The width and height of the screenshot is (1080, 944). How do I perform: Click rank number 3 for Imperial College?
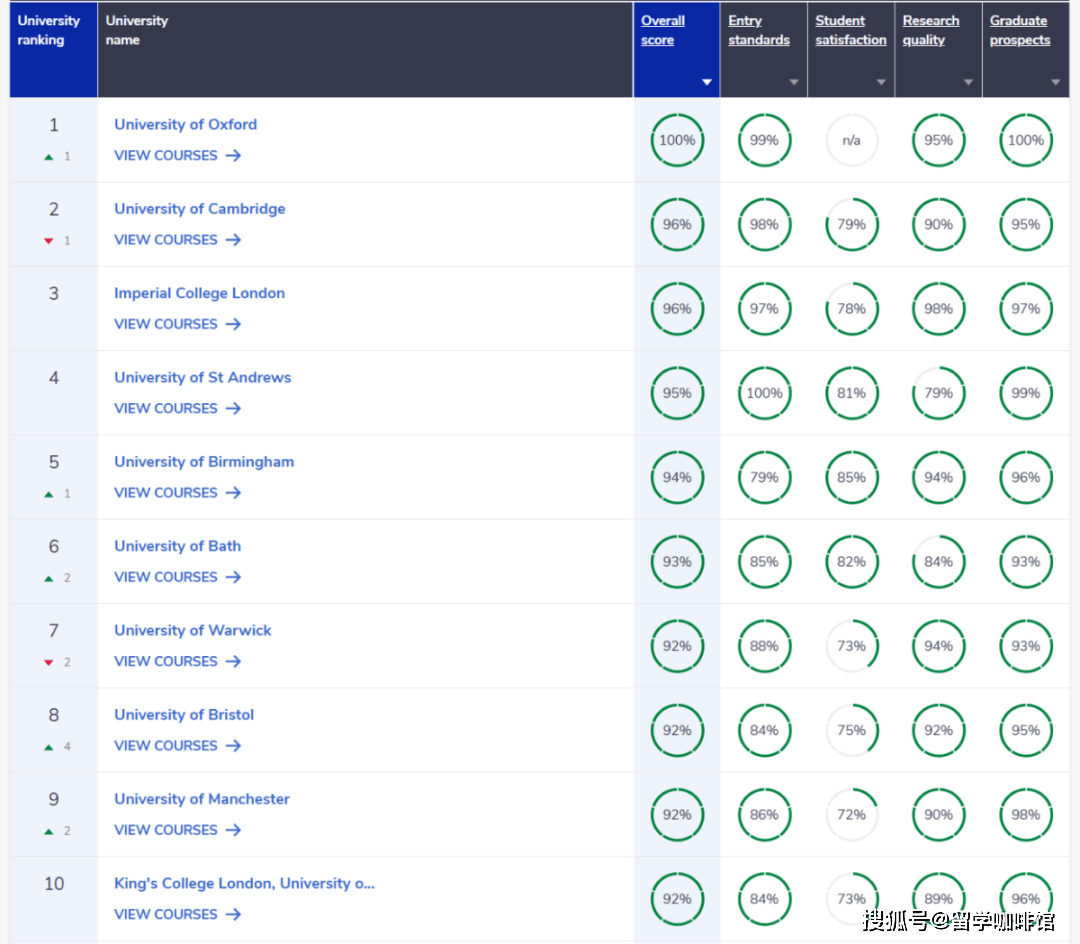tap(54, 294)
